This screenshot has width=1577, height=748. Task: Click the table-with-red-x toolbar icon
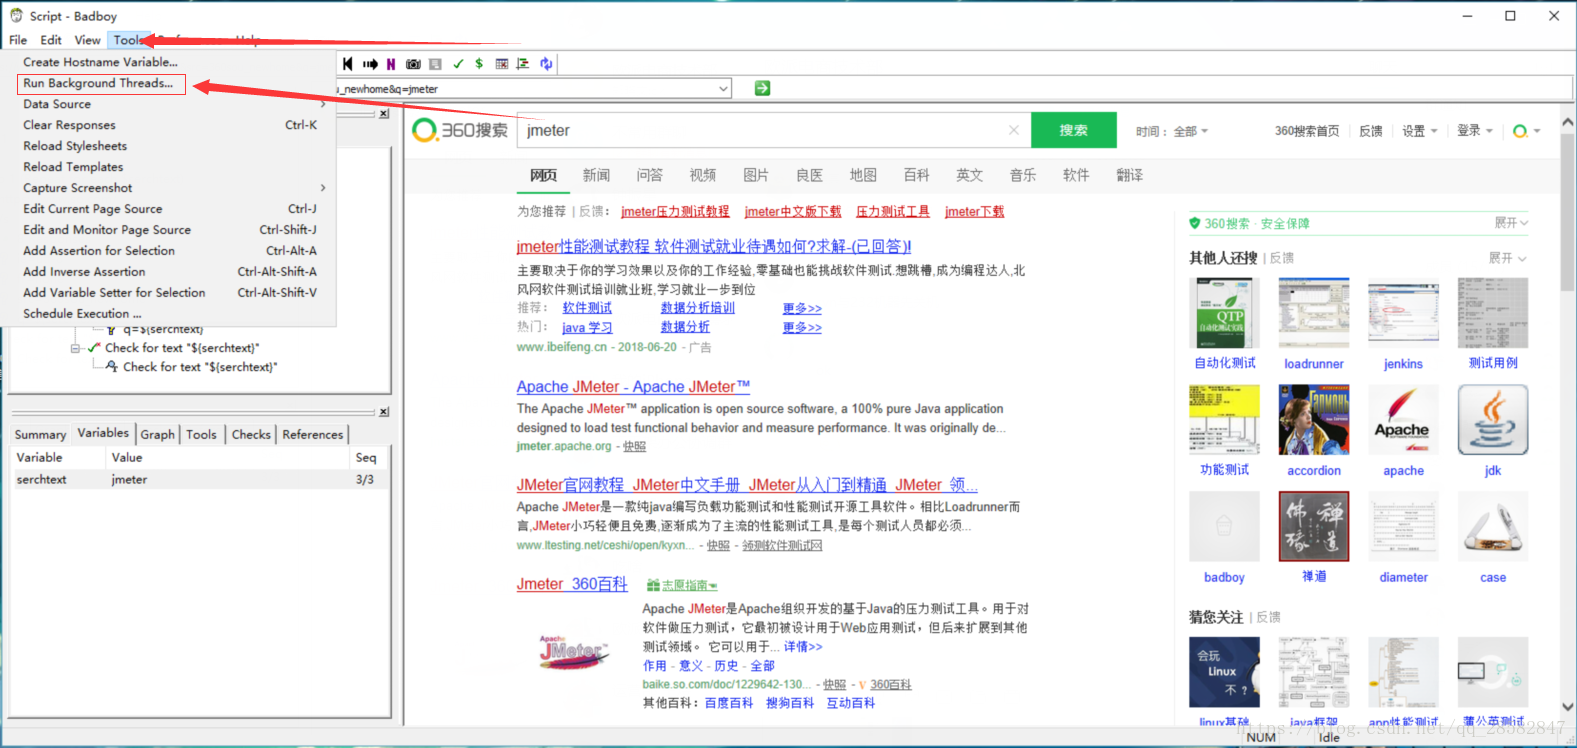(x=502, y=64)
